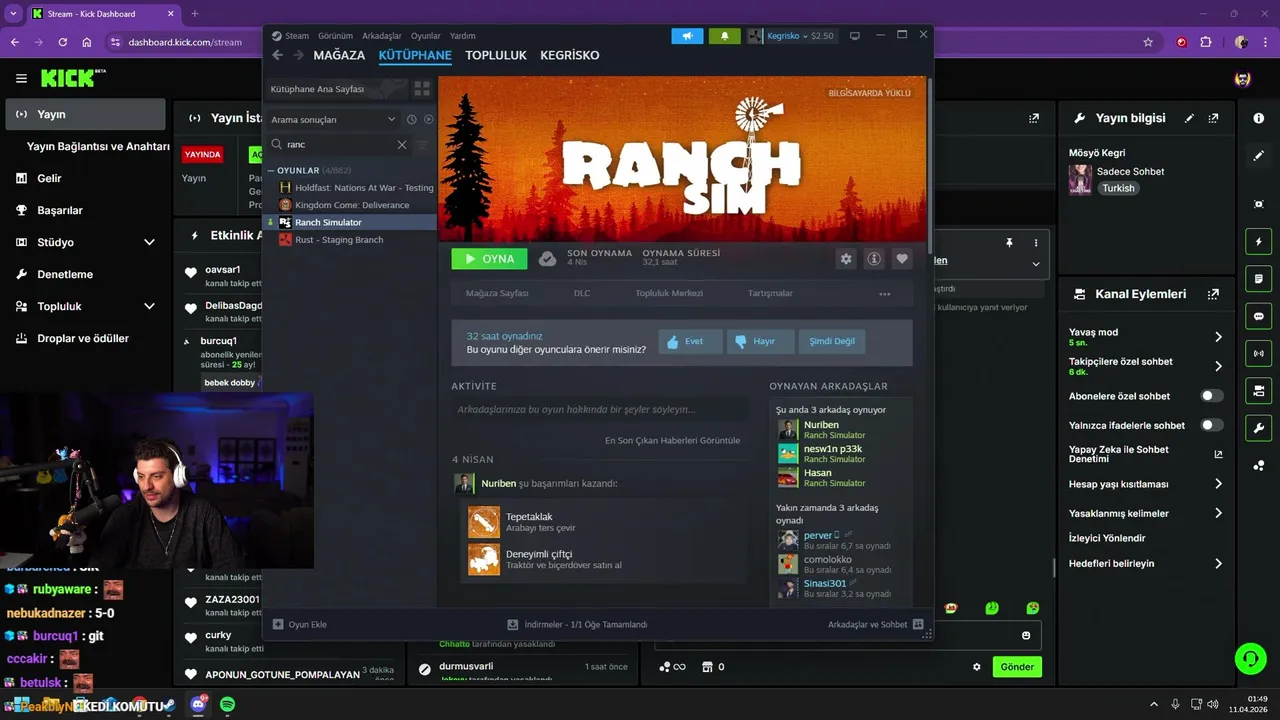Open emoji picker in Kick chat input
1280x720 pixels.
click(x=1026, y=636)
